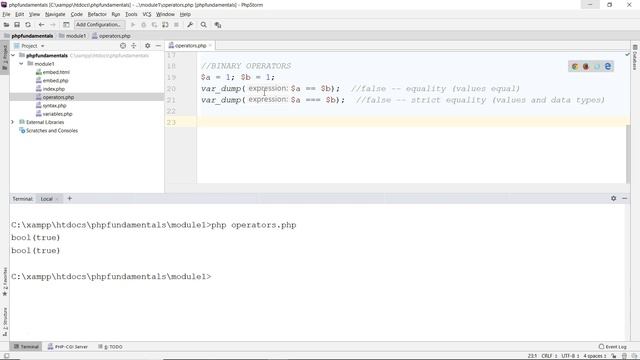The image size is (640, 360).
Task: Open file in Edge browser icon
Action: [x=608, y=67]
